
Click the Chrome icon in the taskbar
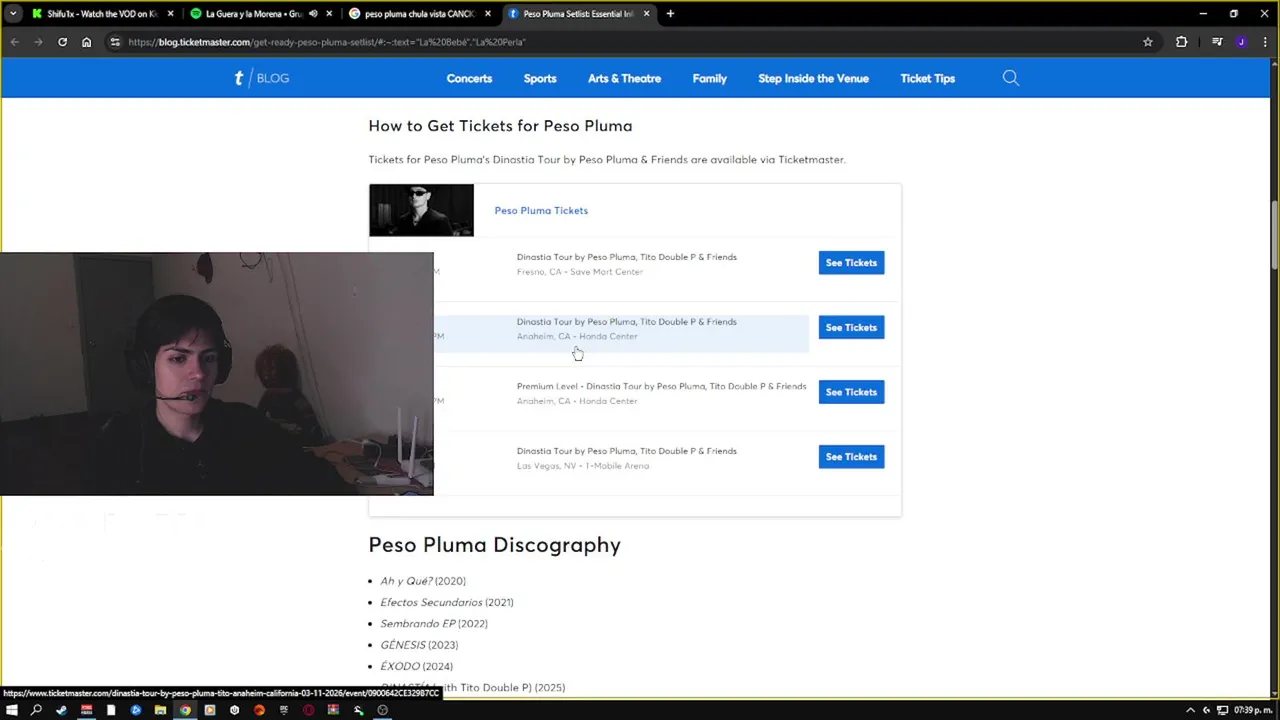click(x=185, y=710)
